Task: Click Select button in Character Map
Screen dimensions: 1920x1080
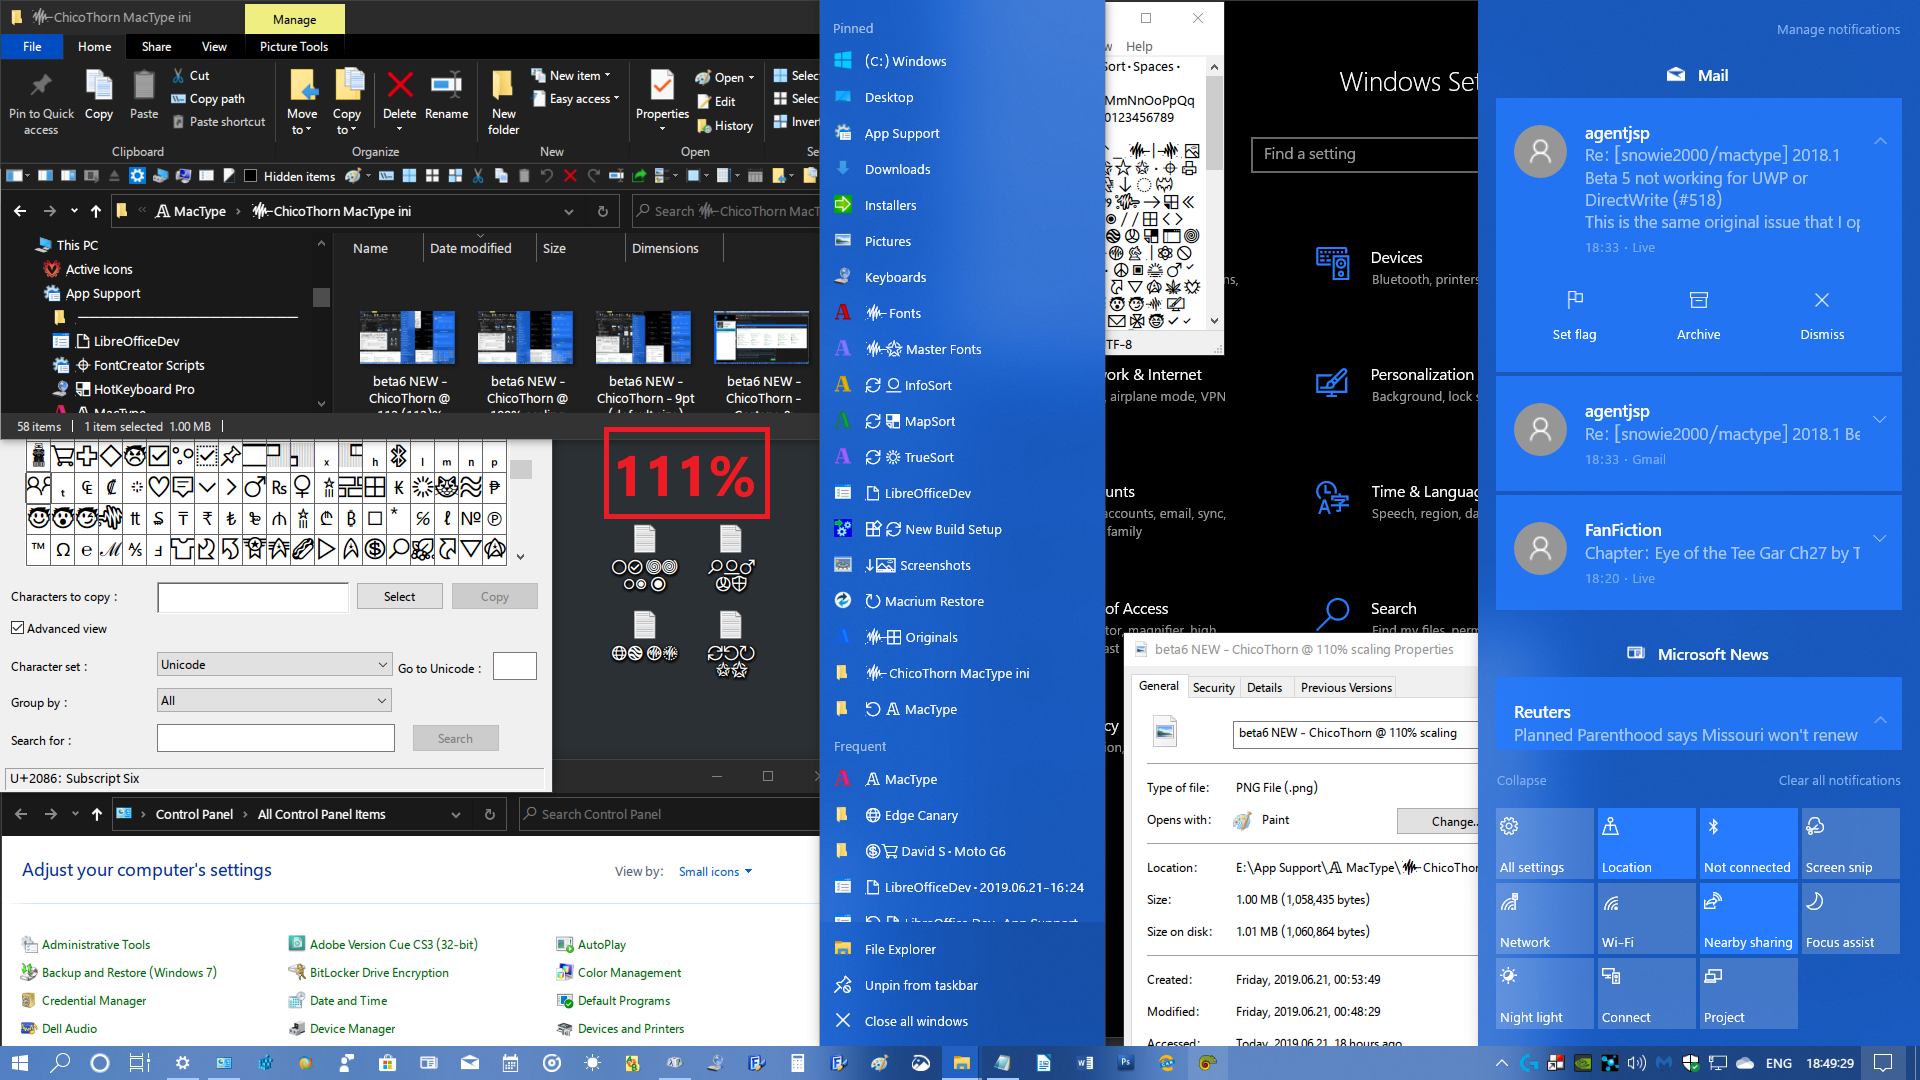Action: 399,596
